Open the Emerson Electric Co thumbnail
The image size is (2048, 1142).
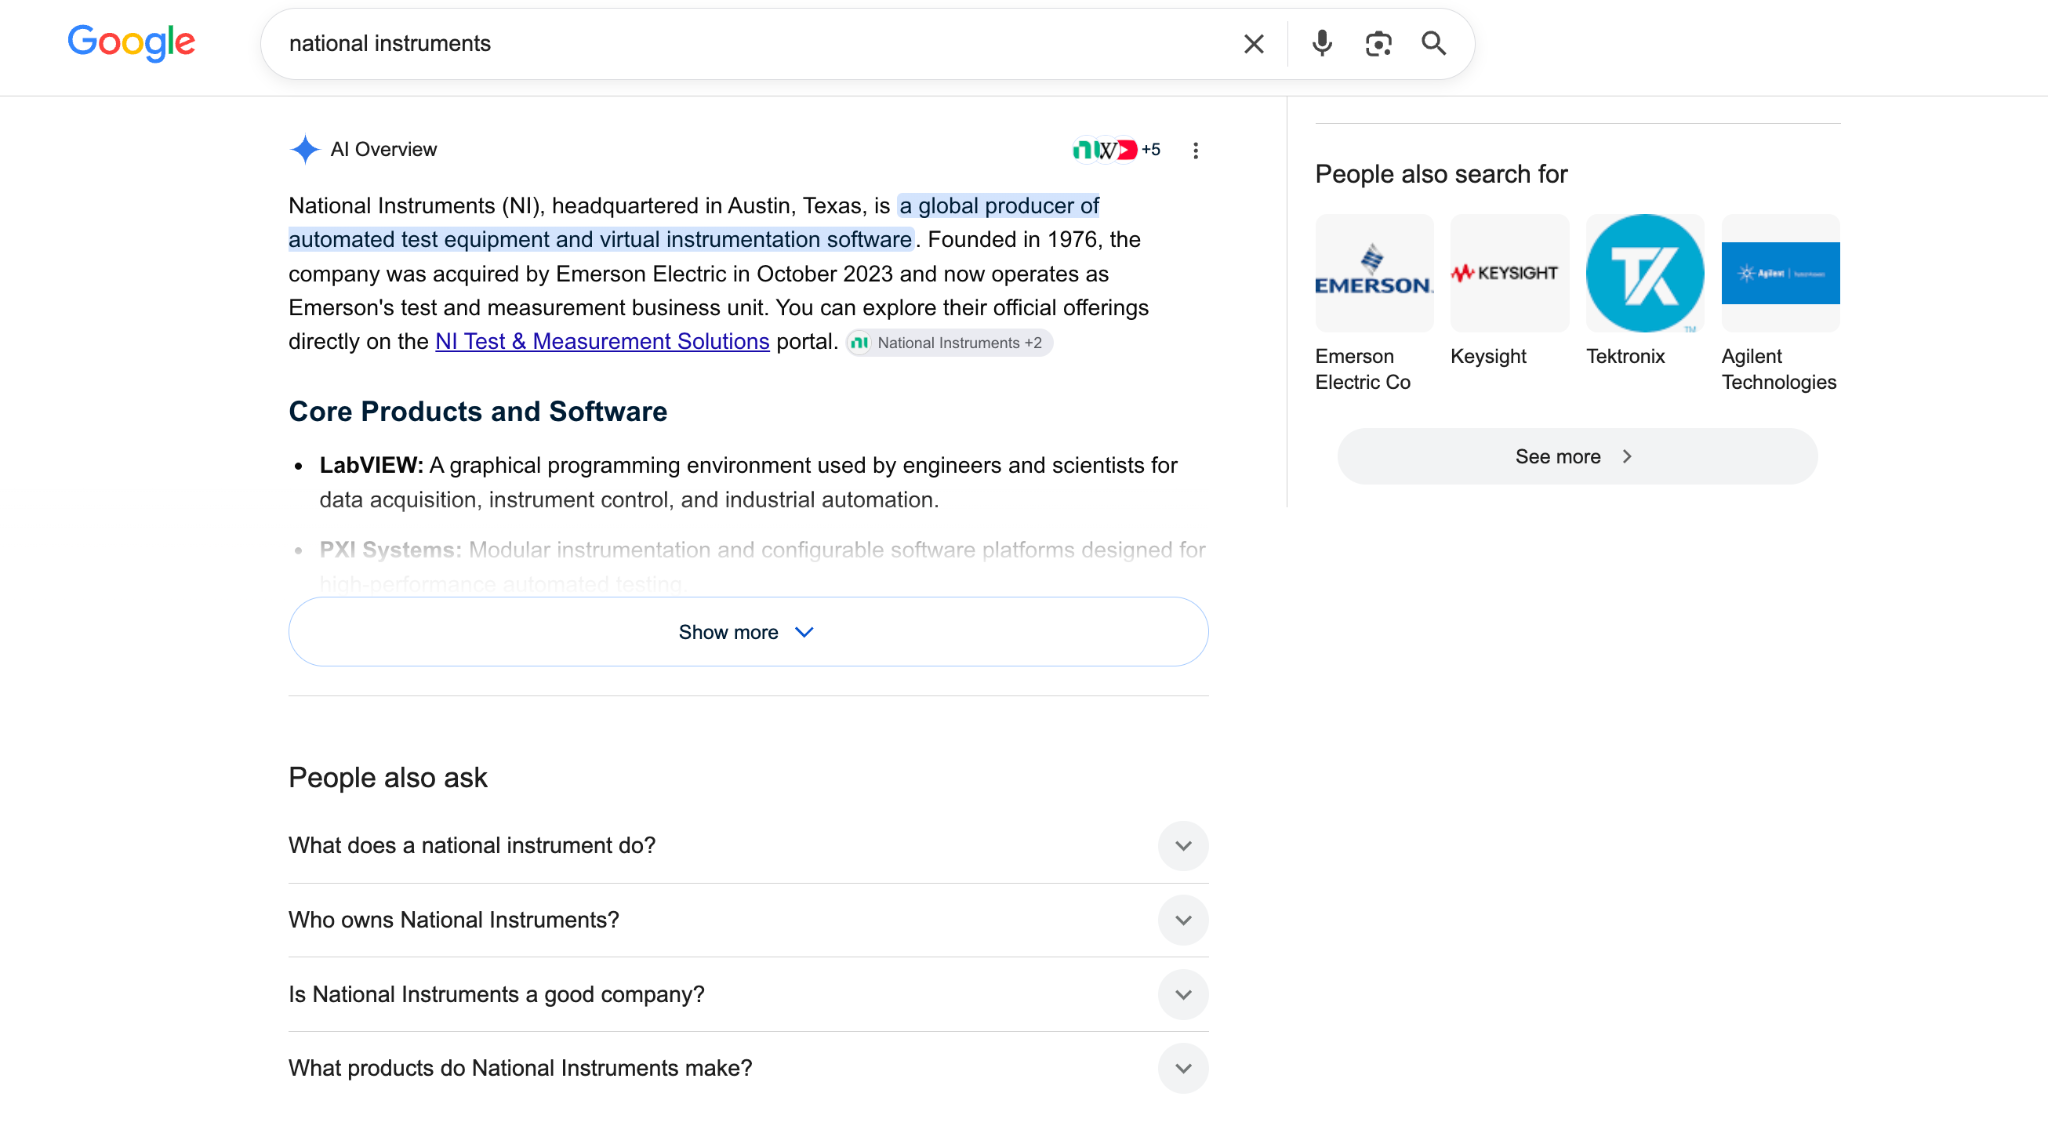1374,273
